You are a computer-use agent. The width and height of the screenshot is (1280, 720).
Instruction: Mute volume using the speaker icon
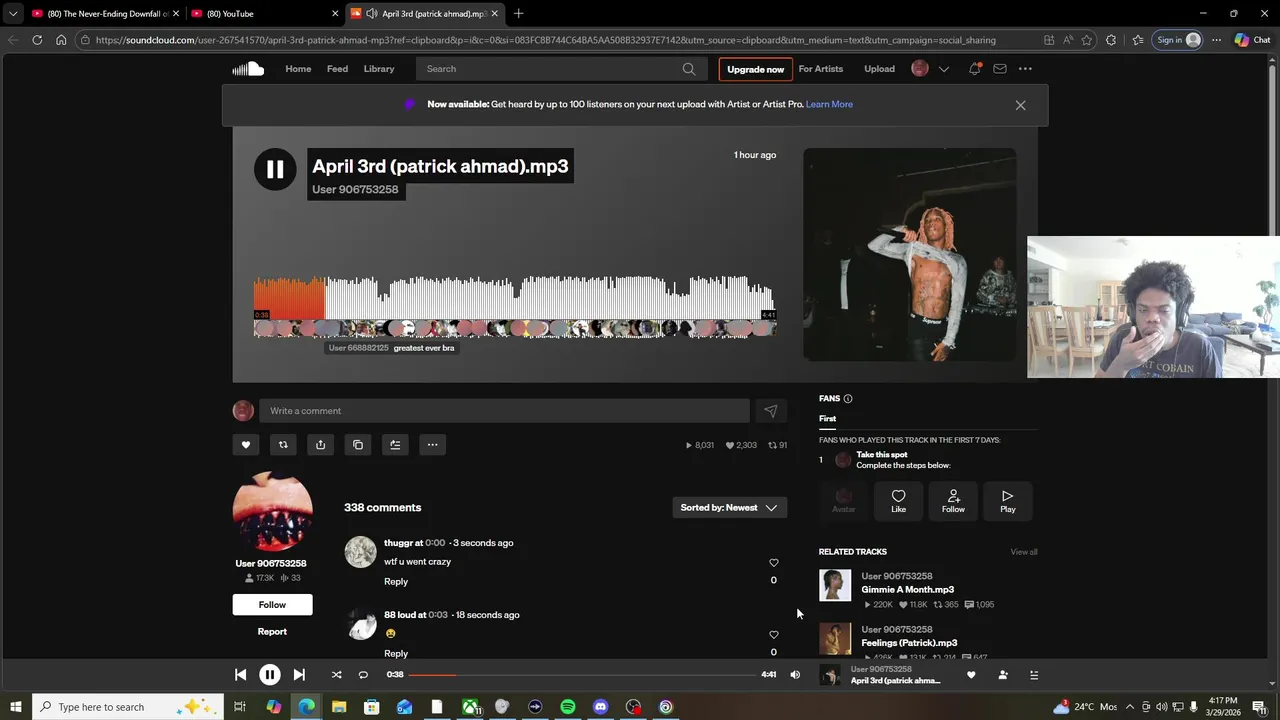(795, 675)
